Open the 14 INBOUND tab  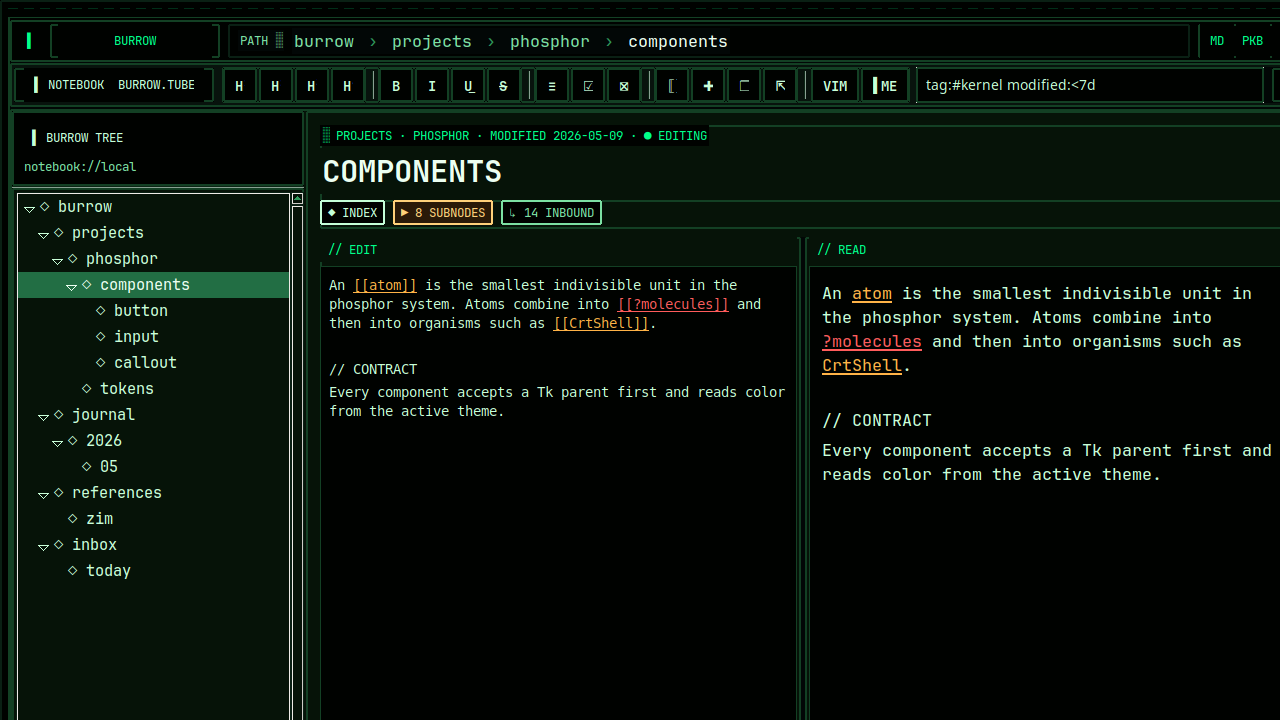tap(551, 213)
